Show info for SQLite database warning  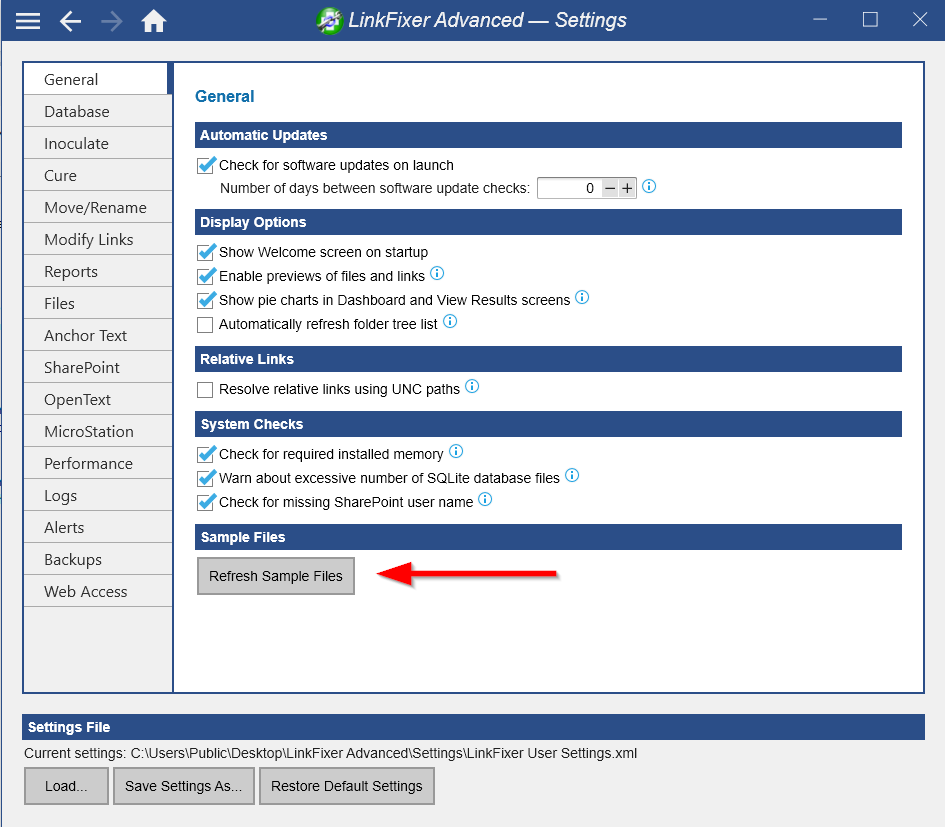tap(572, 476)
